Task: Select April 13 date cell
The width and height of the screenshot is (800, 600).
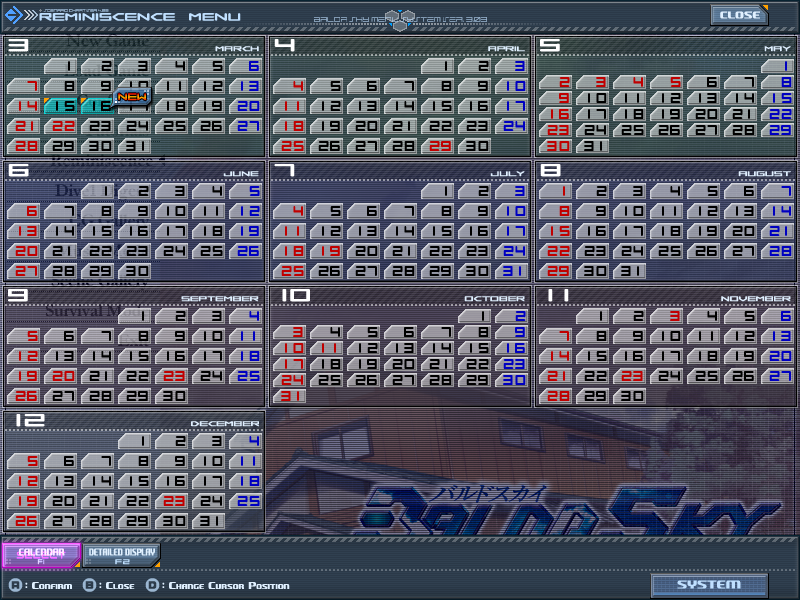Action: pos(364,106)
